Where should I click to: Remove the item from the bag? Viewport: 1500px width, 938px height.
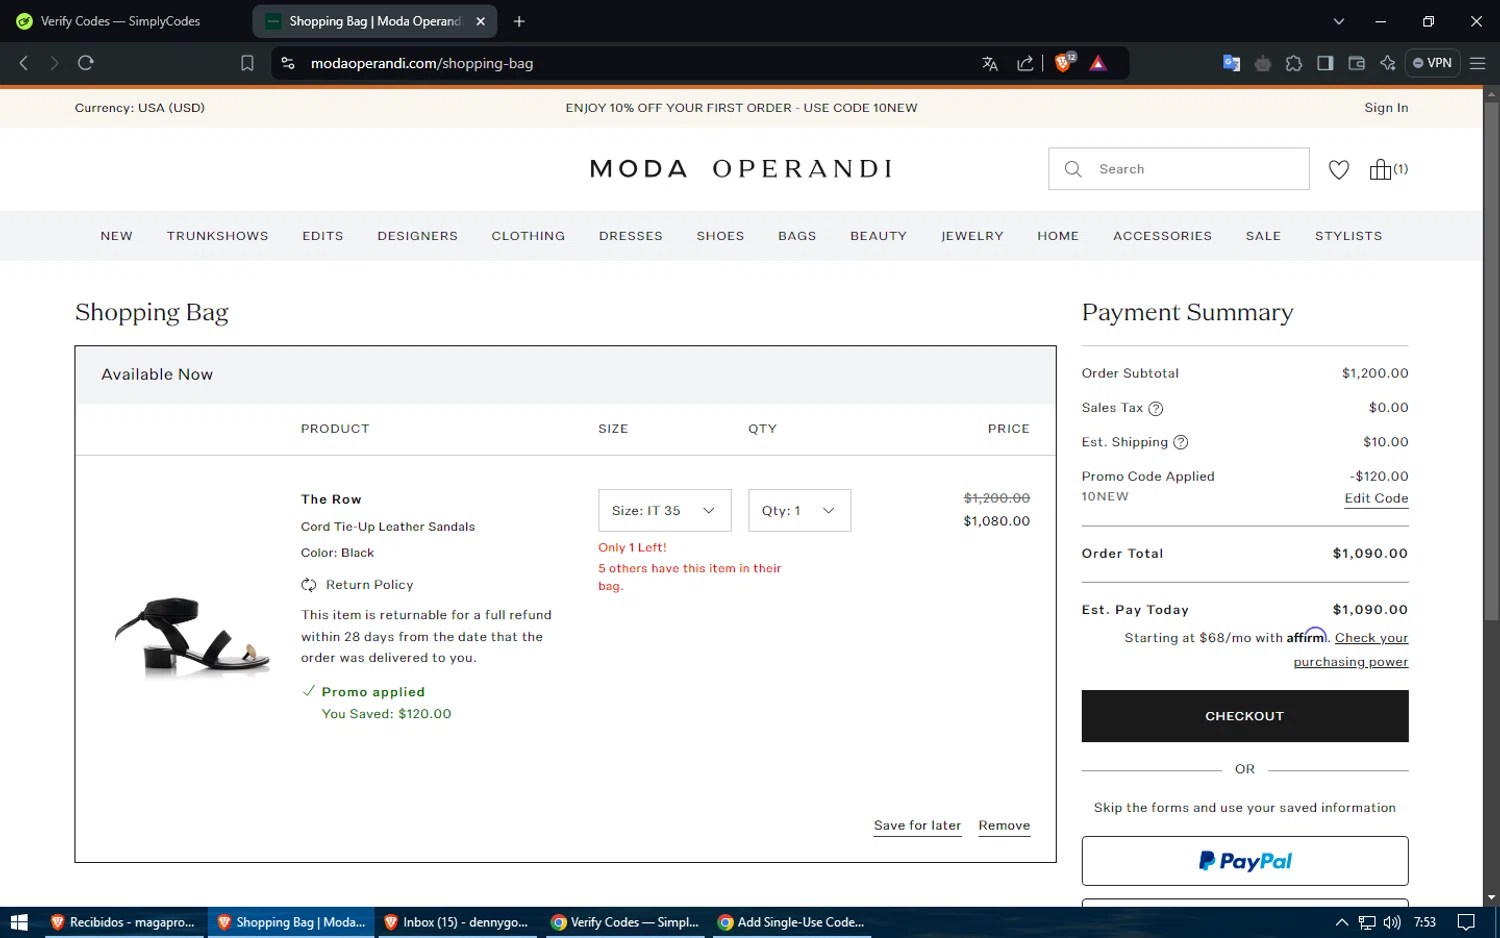pos(1004,826)
